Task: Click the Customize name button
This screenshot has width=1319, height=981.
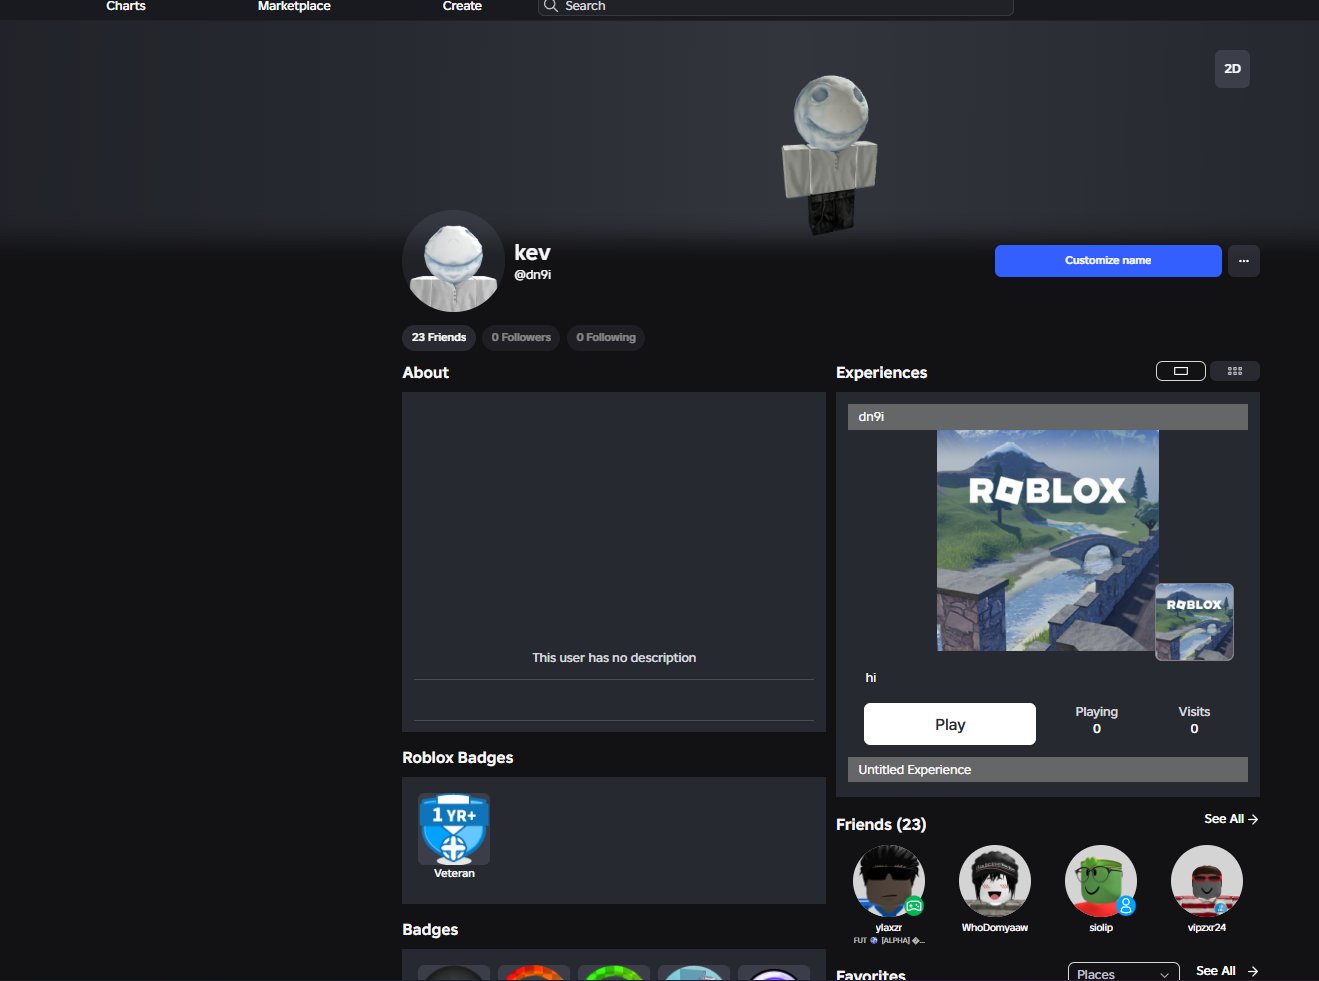Action: pyautogui.click(x=1108, y=261)
